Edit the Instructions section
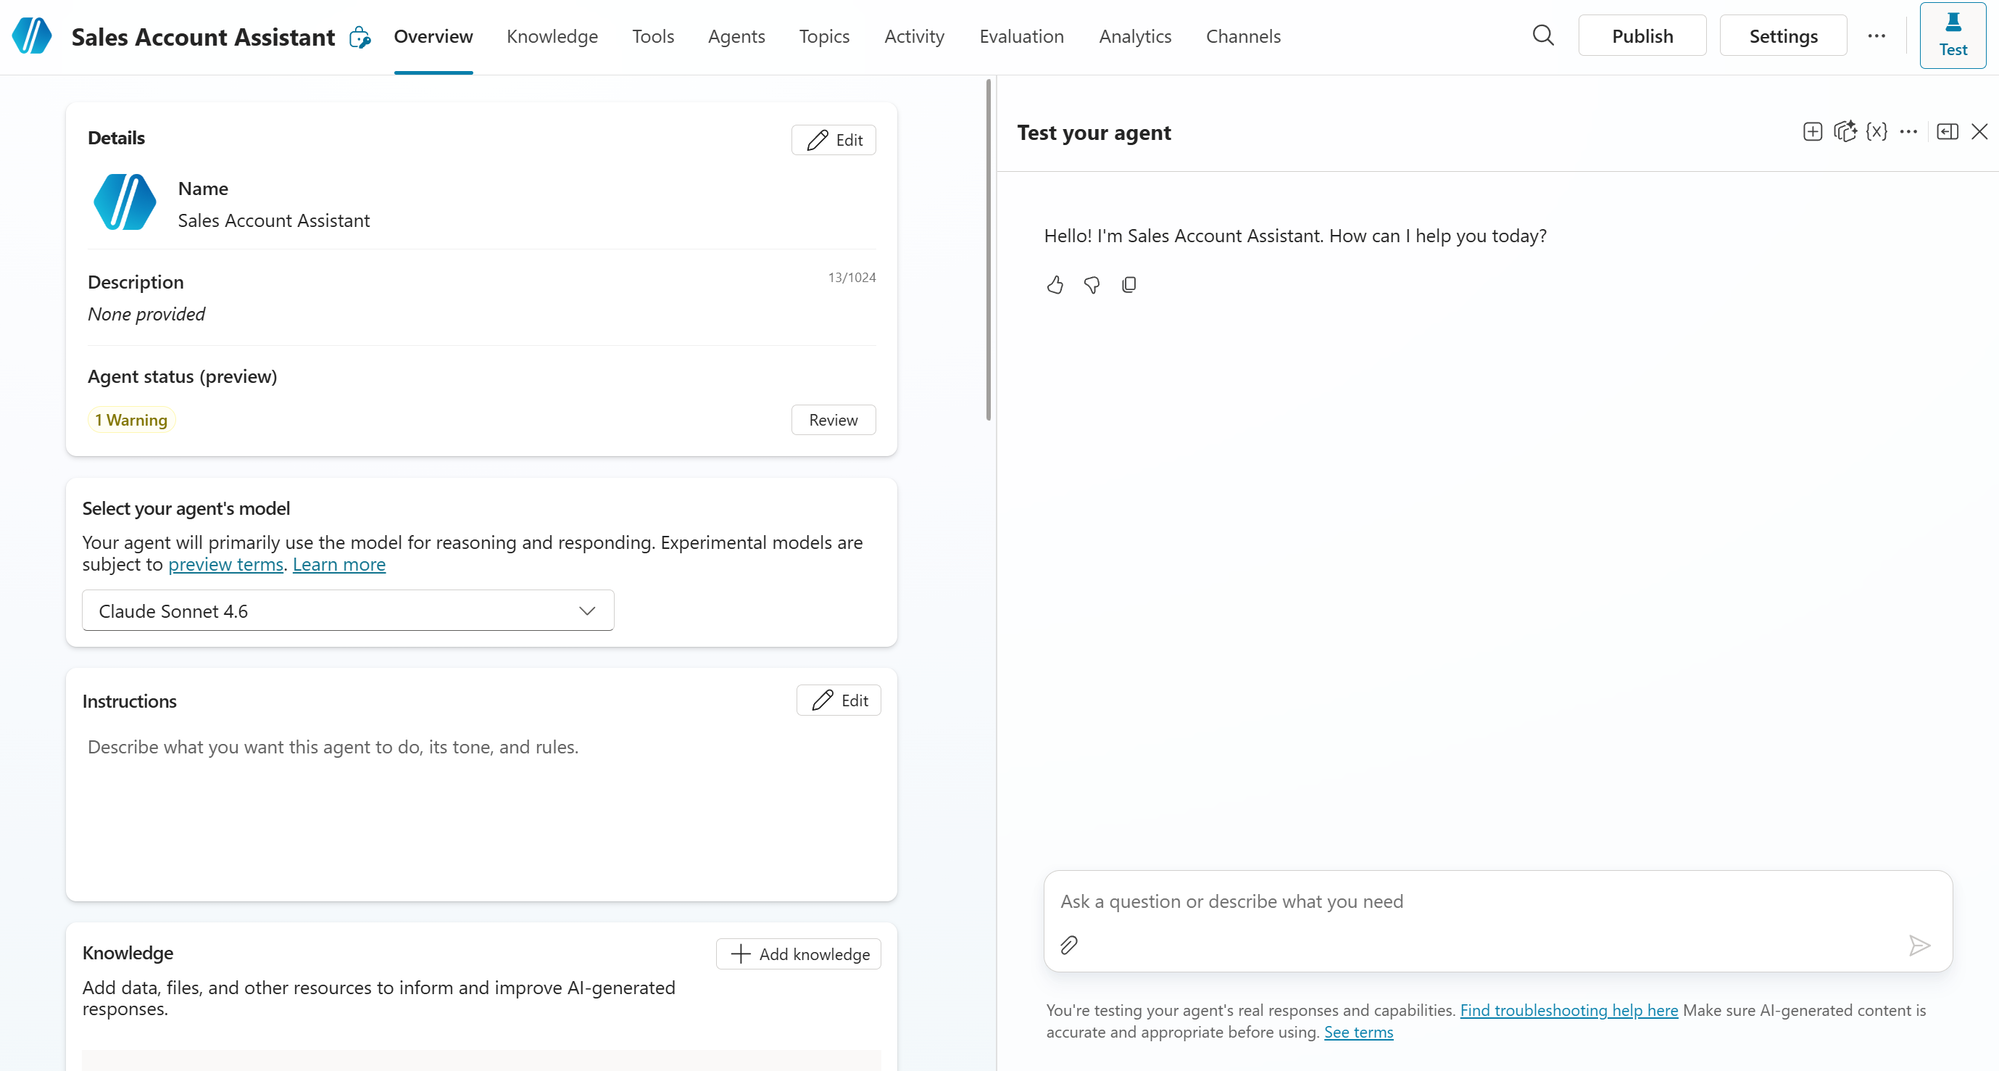 (x=838, y=700)
